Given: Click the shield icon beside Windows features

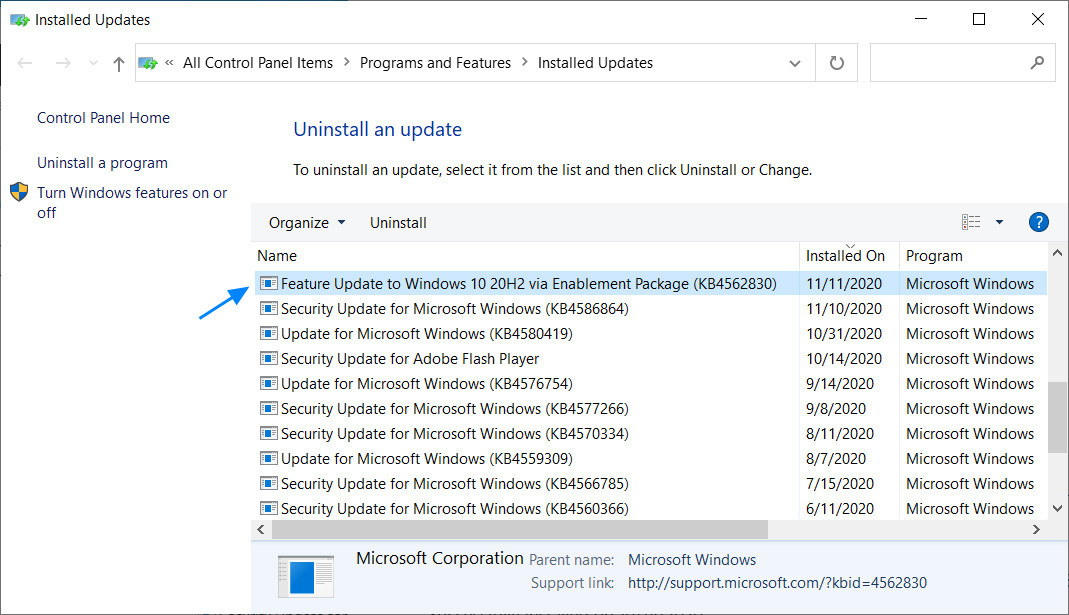Looking at the screenshot, I should tap(19, 192).
